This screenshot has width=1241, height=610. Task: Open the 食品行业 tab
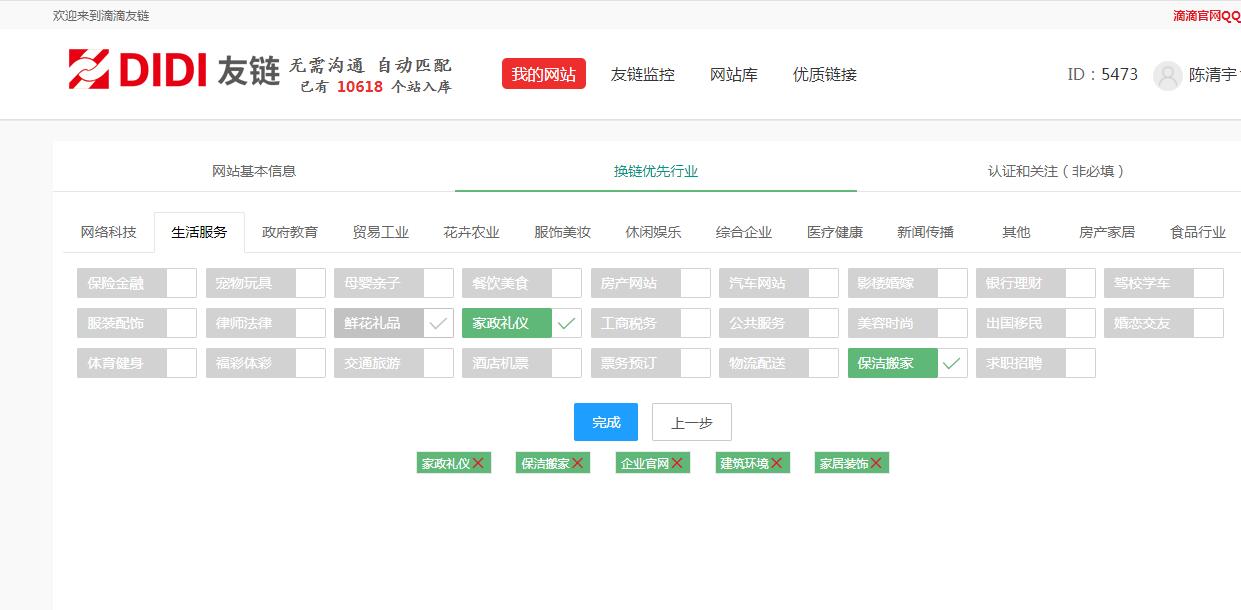(1198, 232)
